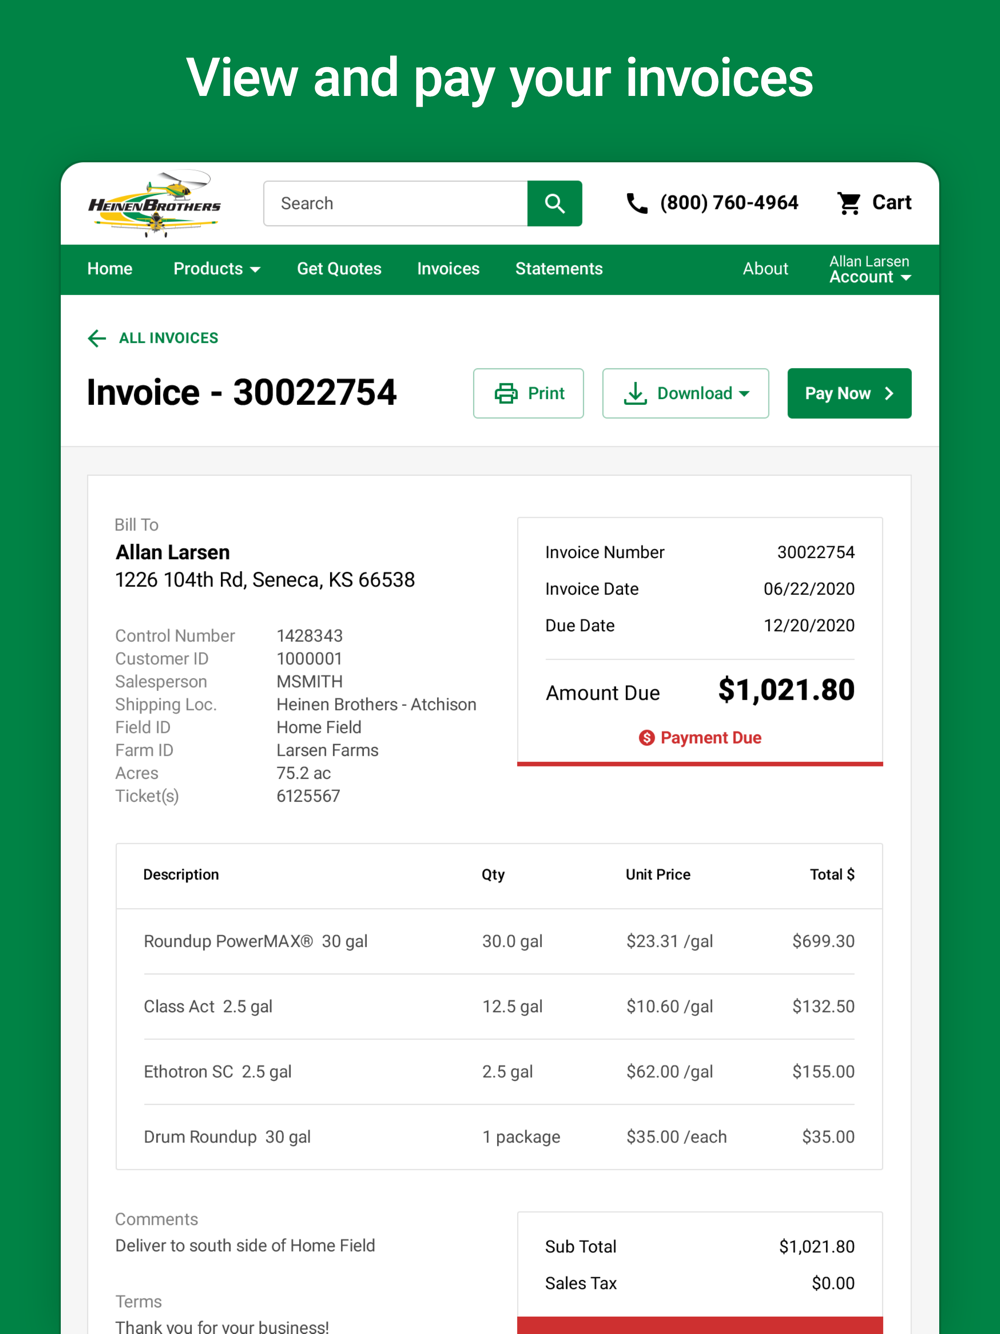The width and height of the screenshot is (1000, 1334).
Task: Click Heinen Brothers - Atchison shipping location
Action: click(x=376, y=705)
